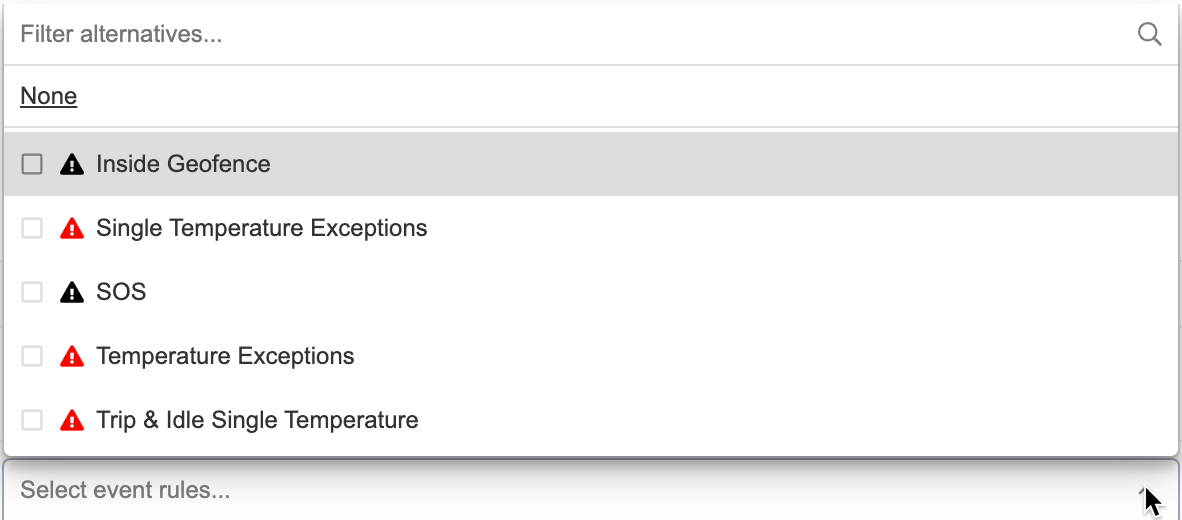Viewport: 1182px width, 520px height.
Task: Tick the Single Temperature Exceptions checkbox
Action: pyautogui.click(x=32, y=228)
